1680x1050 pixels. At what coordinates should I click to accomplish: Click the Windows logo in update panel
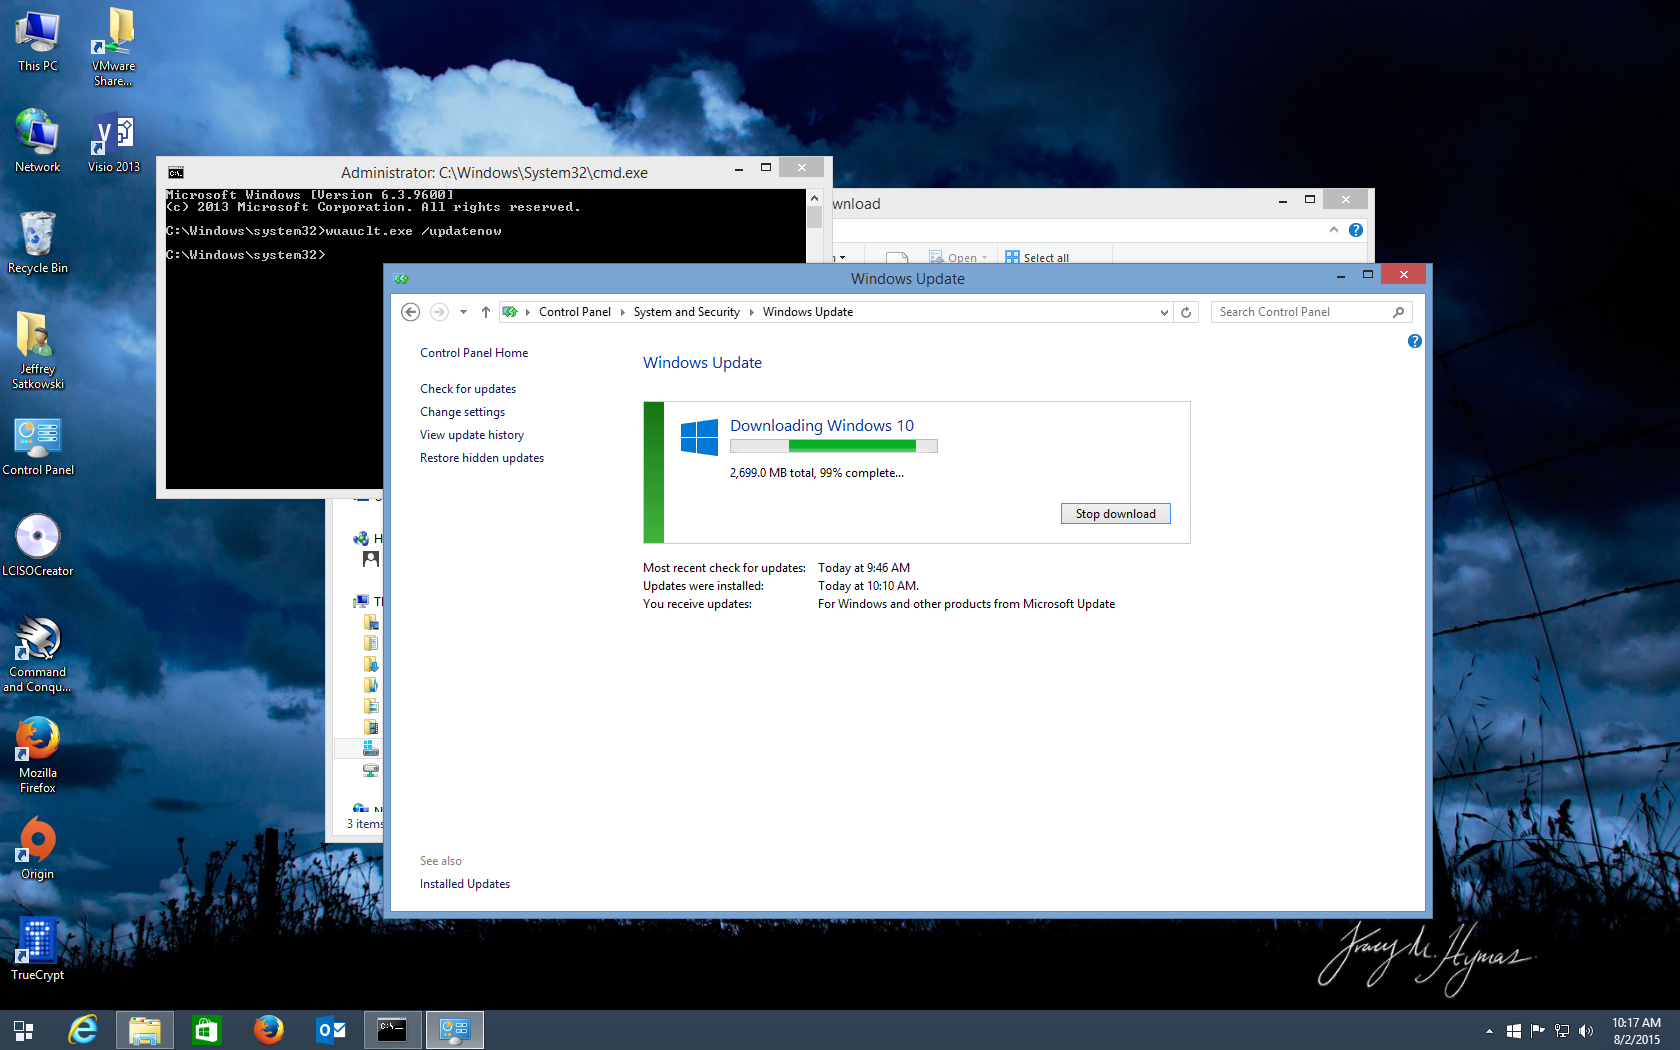click(699, 437)
